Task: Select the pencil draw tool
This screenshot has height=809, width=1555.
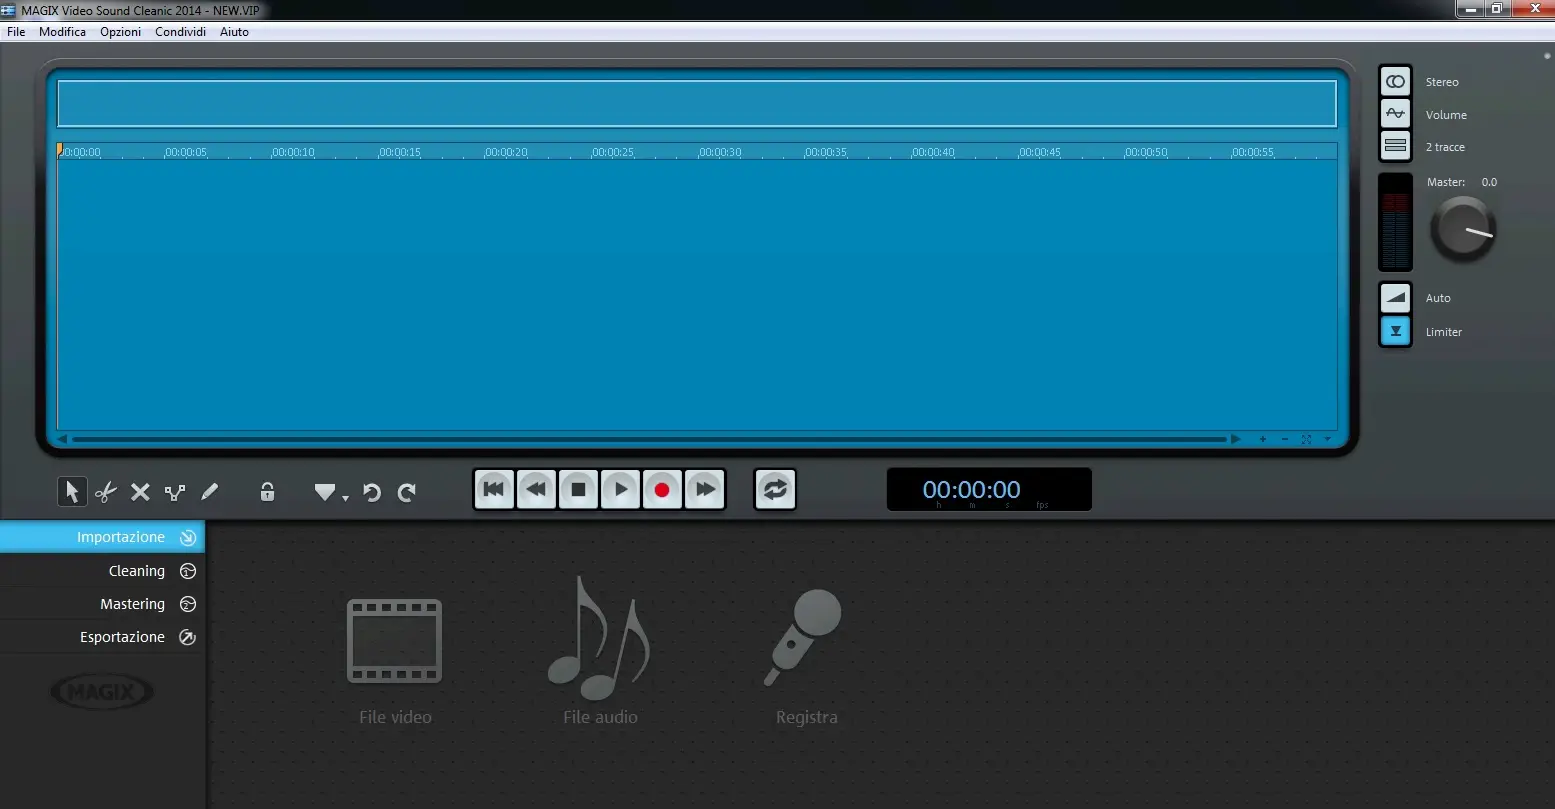Action: point(209,492)
